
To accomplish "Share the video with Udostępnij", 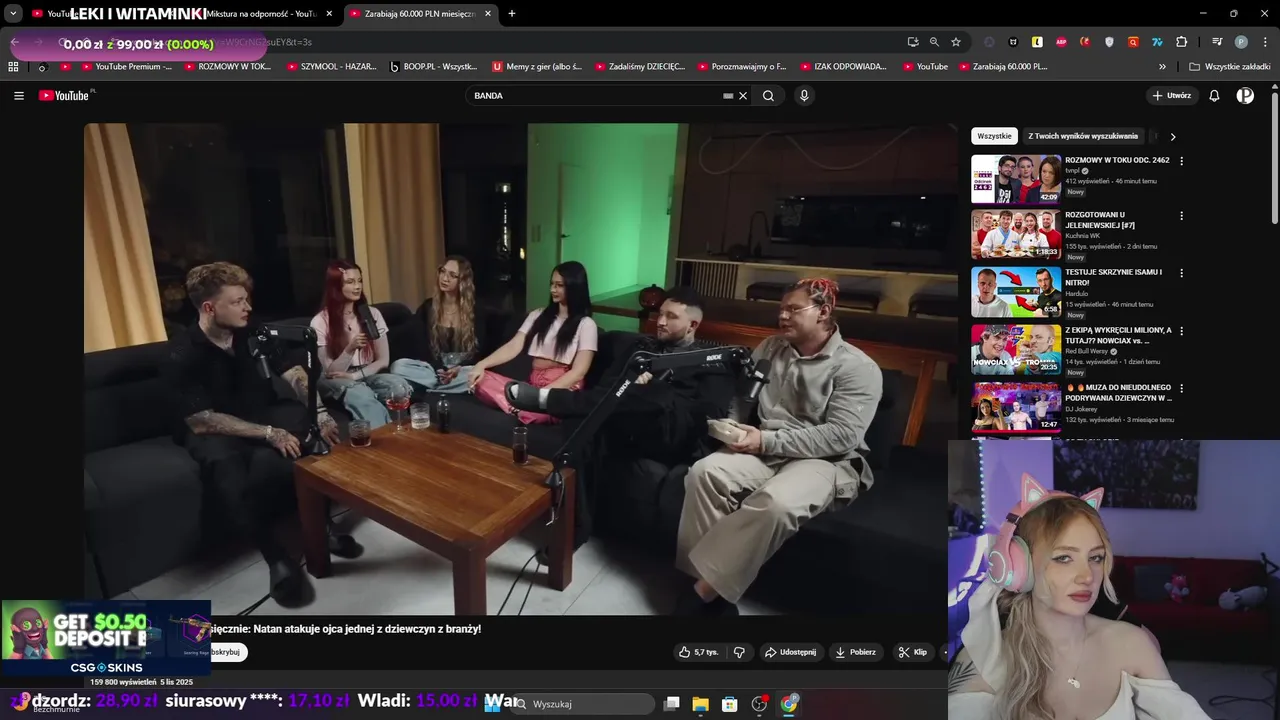I will 790,652.
